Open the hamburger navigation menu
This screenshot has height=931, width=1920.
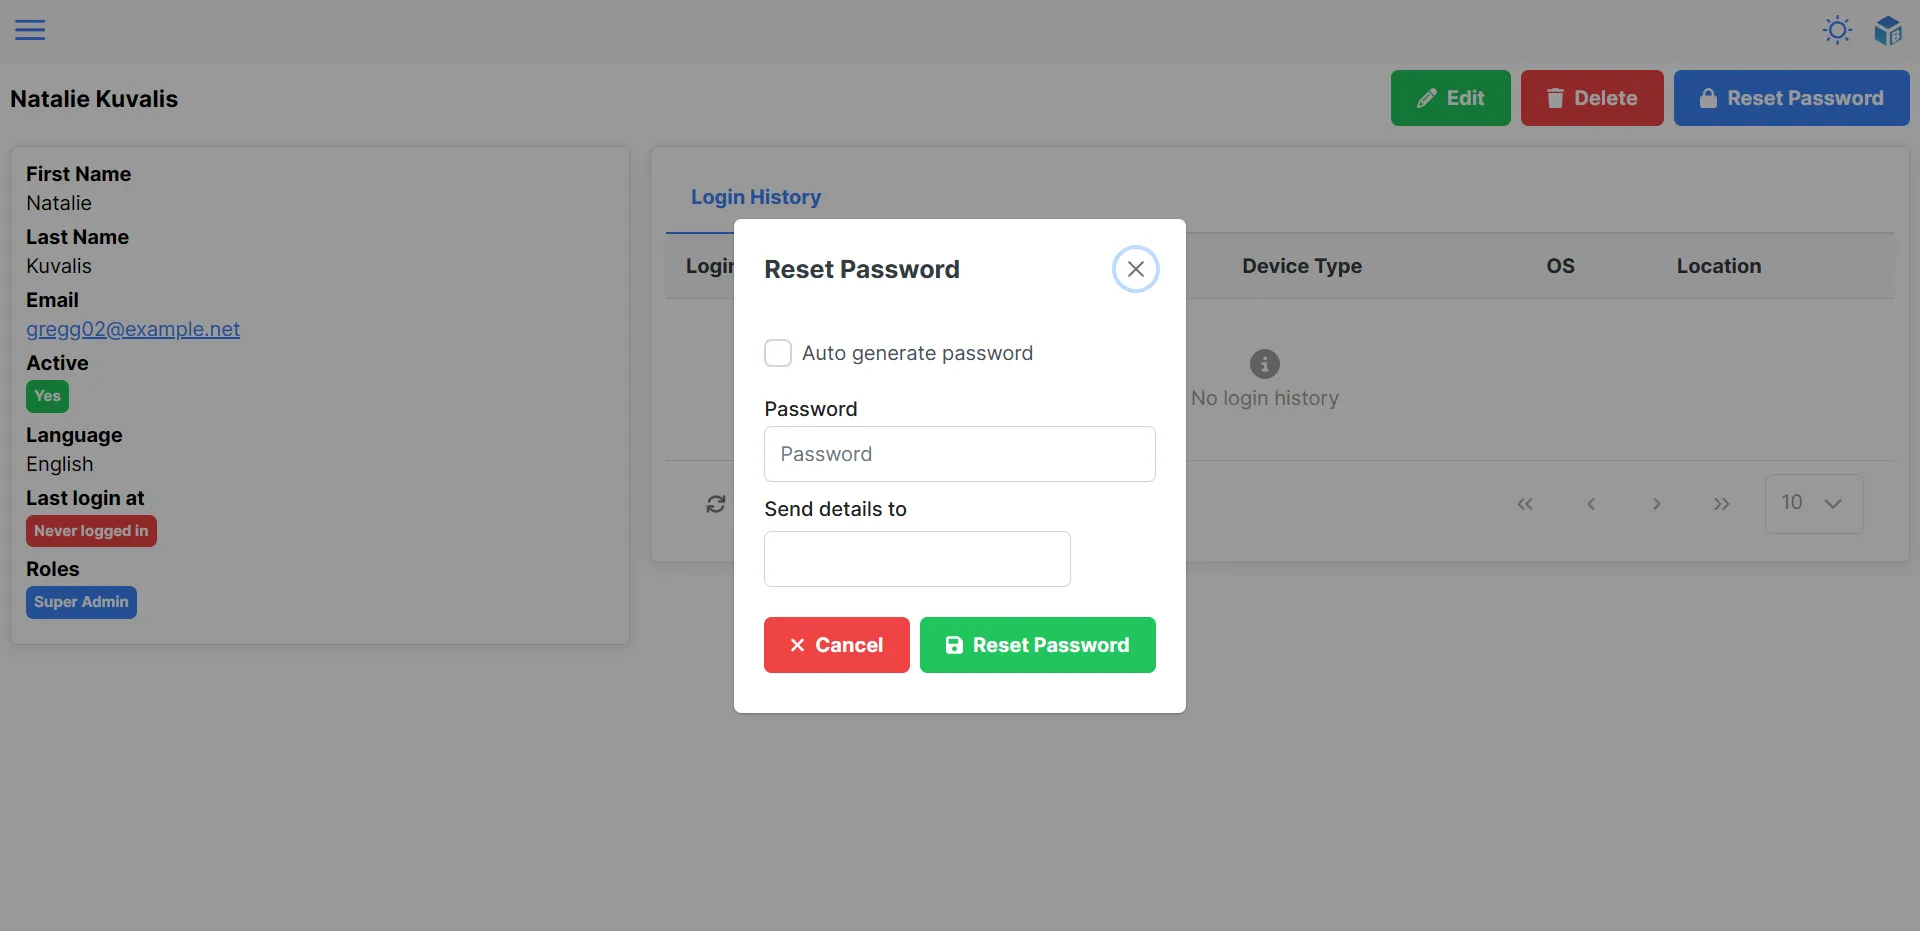(30, 30)
